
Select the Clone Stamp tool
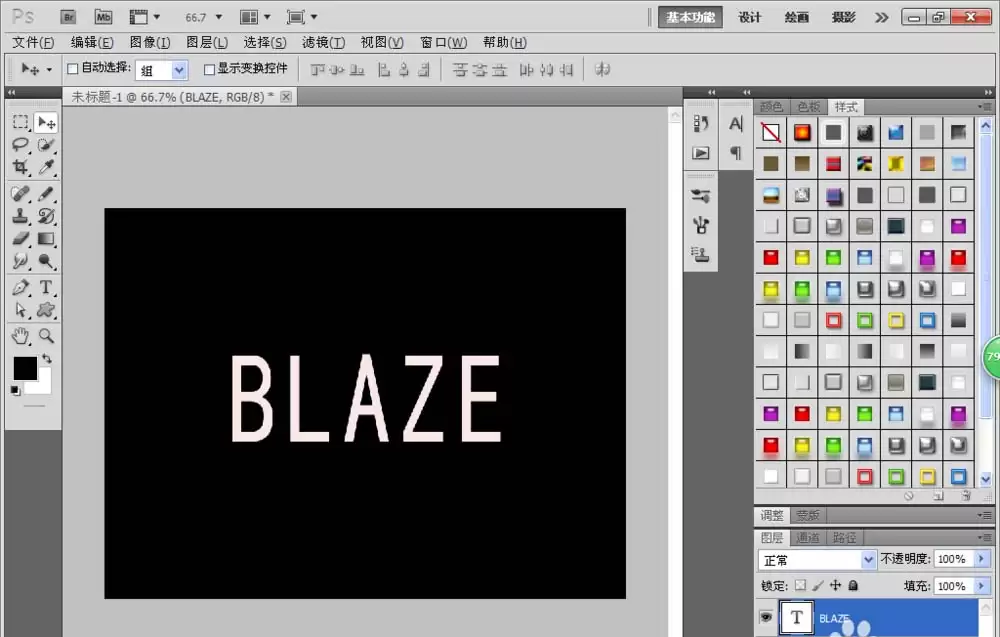click(x=20, y=216)
